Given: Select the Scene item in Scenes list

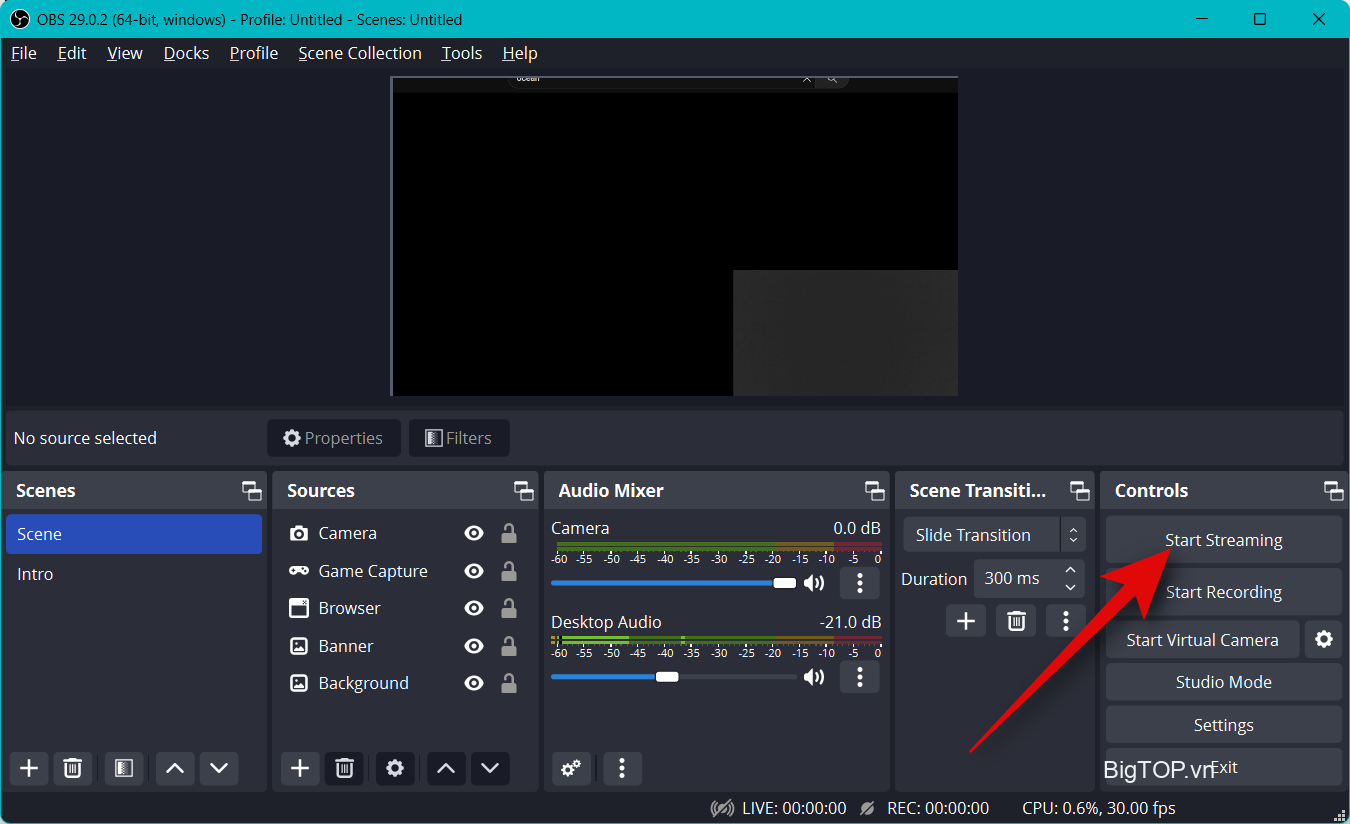Looking at the screenshot, I should (x=134, y=534).
